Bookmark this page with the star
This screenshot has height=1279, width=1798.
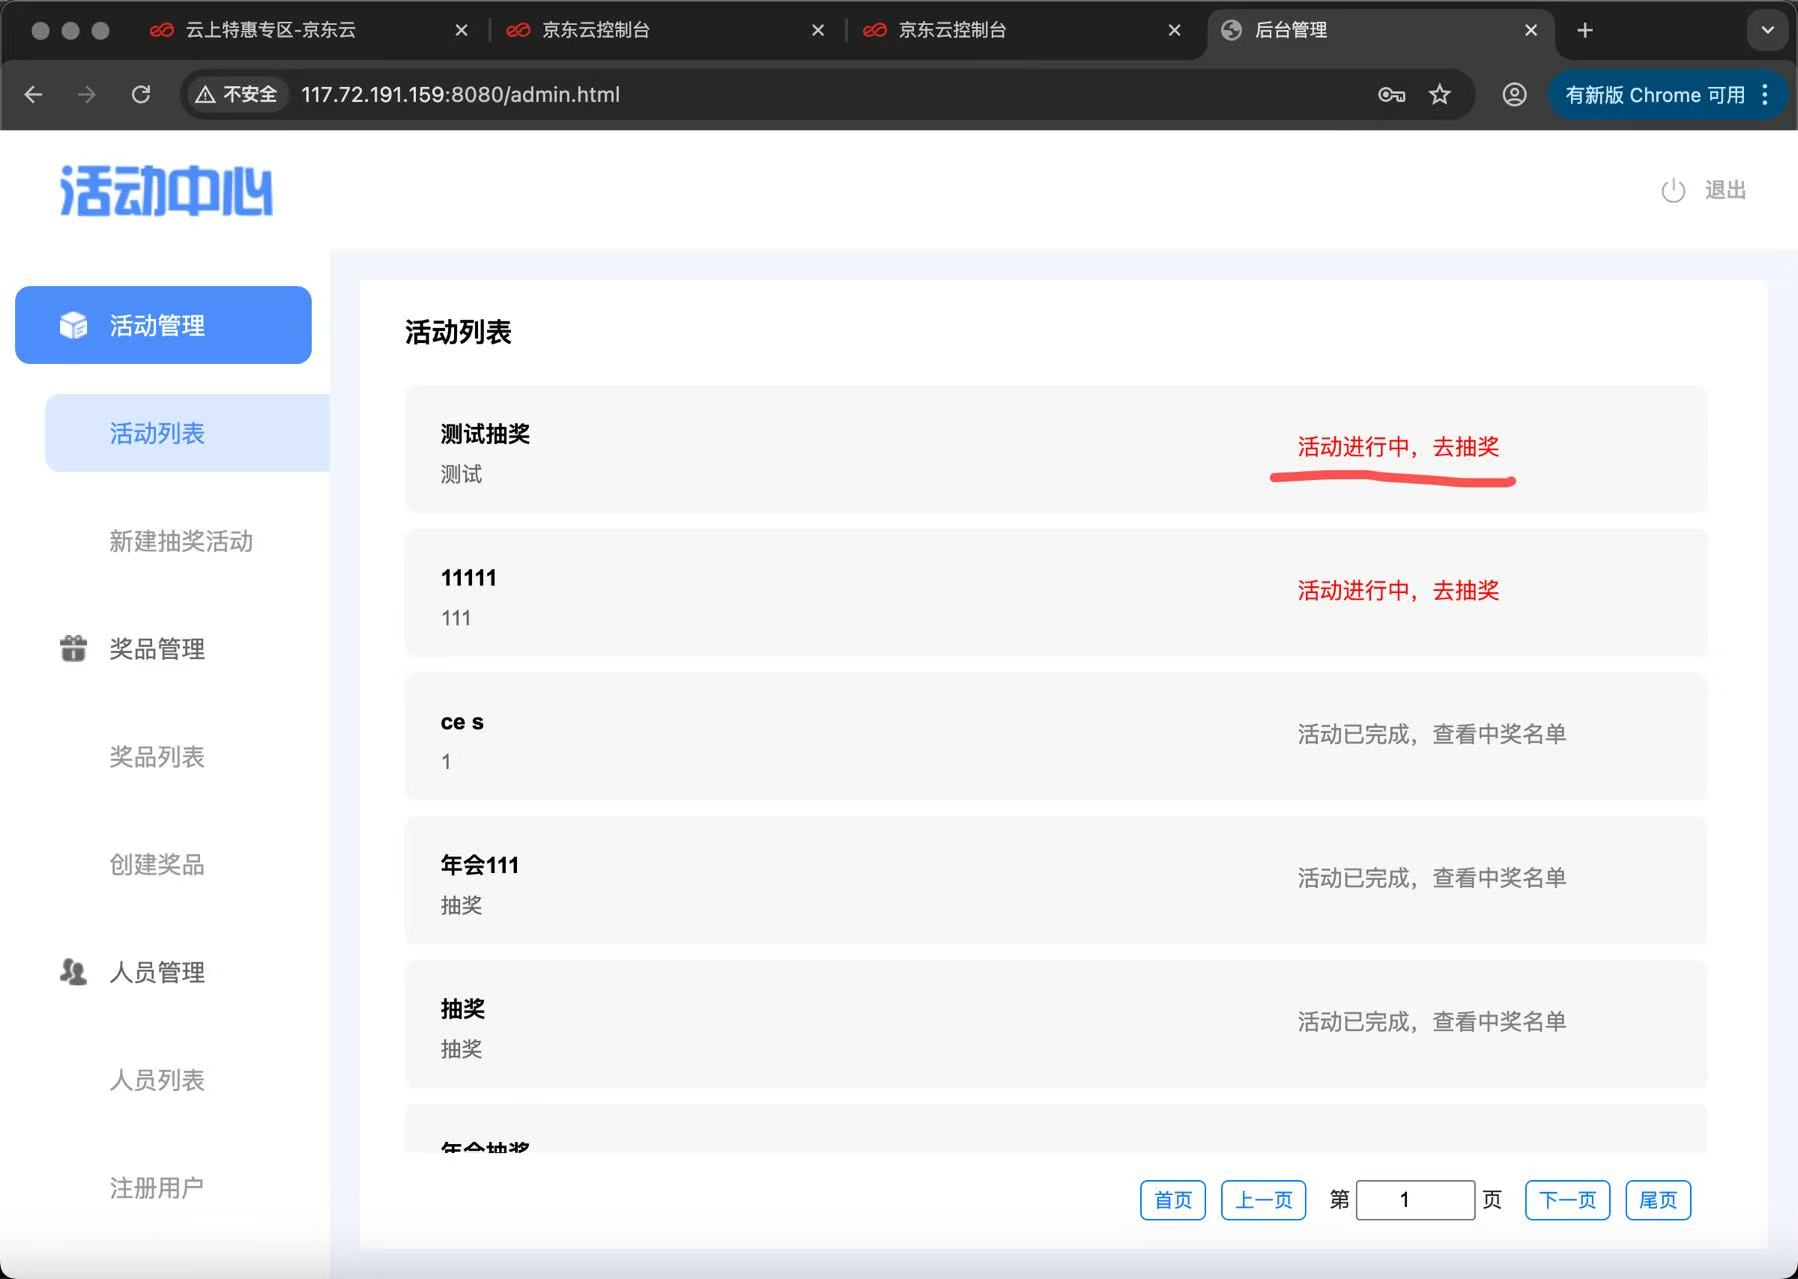[1439, 94]
